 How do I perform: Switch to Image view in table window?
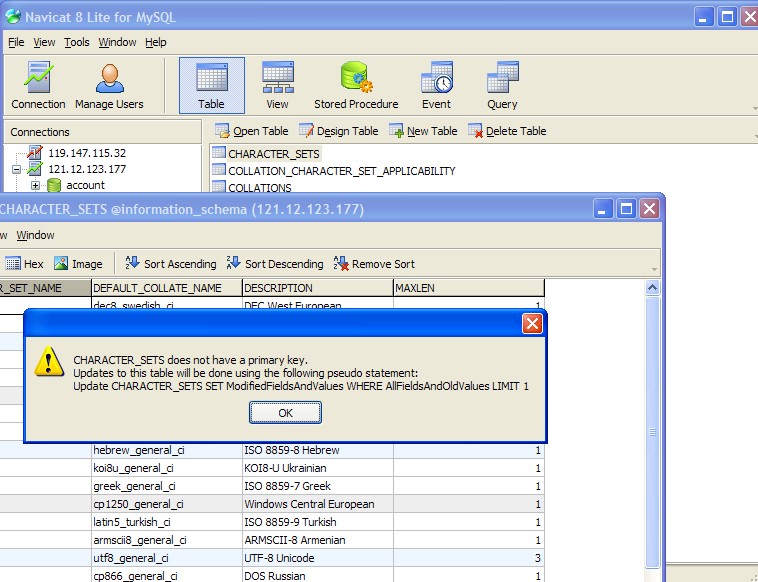(x=78, y=264)
